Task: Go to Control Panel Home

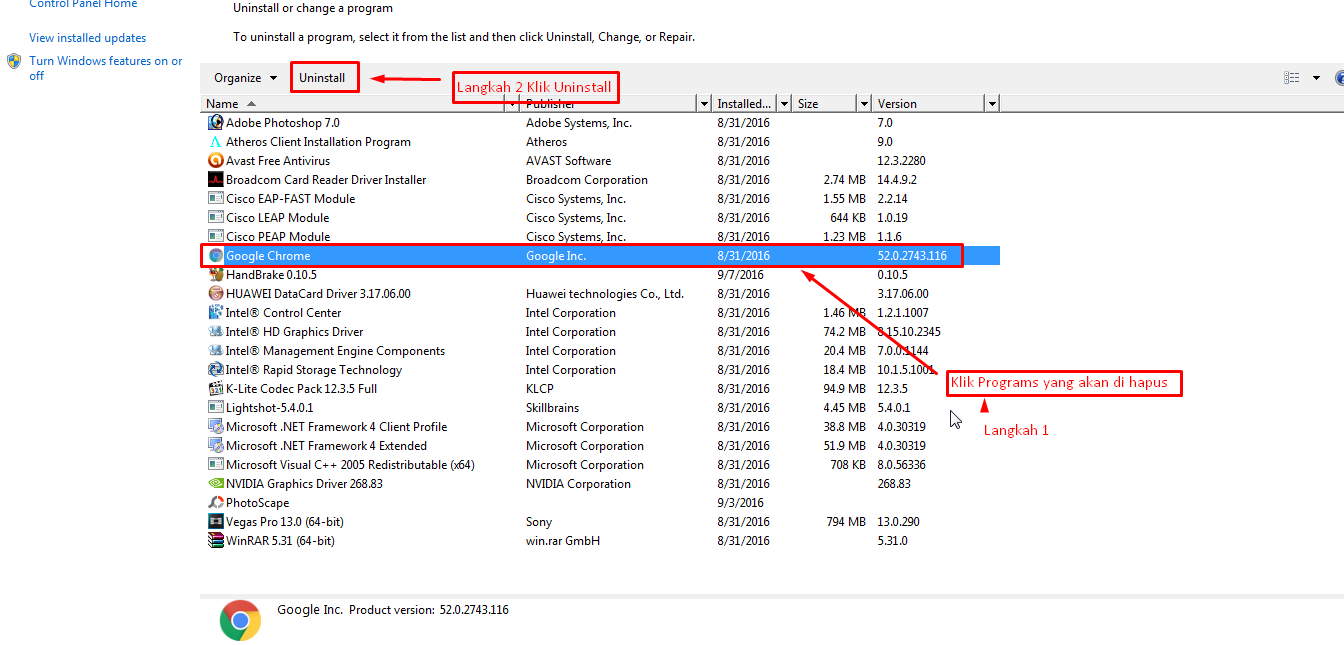Action: [x=83, y=4]
